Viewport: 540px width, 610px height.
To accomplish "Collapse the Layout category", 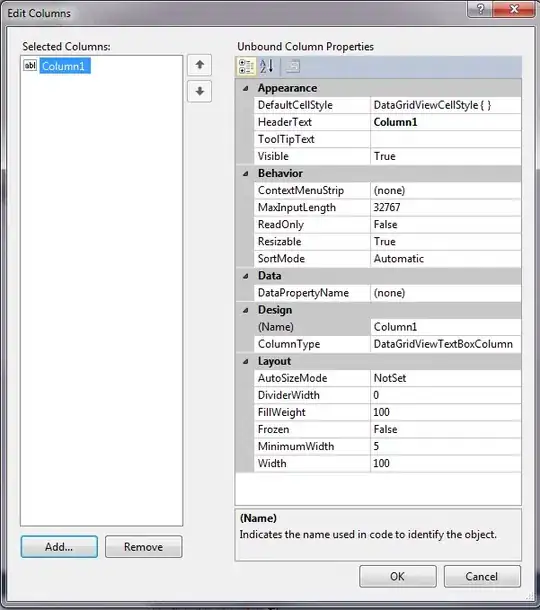I will click(x=245, y=361).
